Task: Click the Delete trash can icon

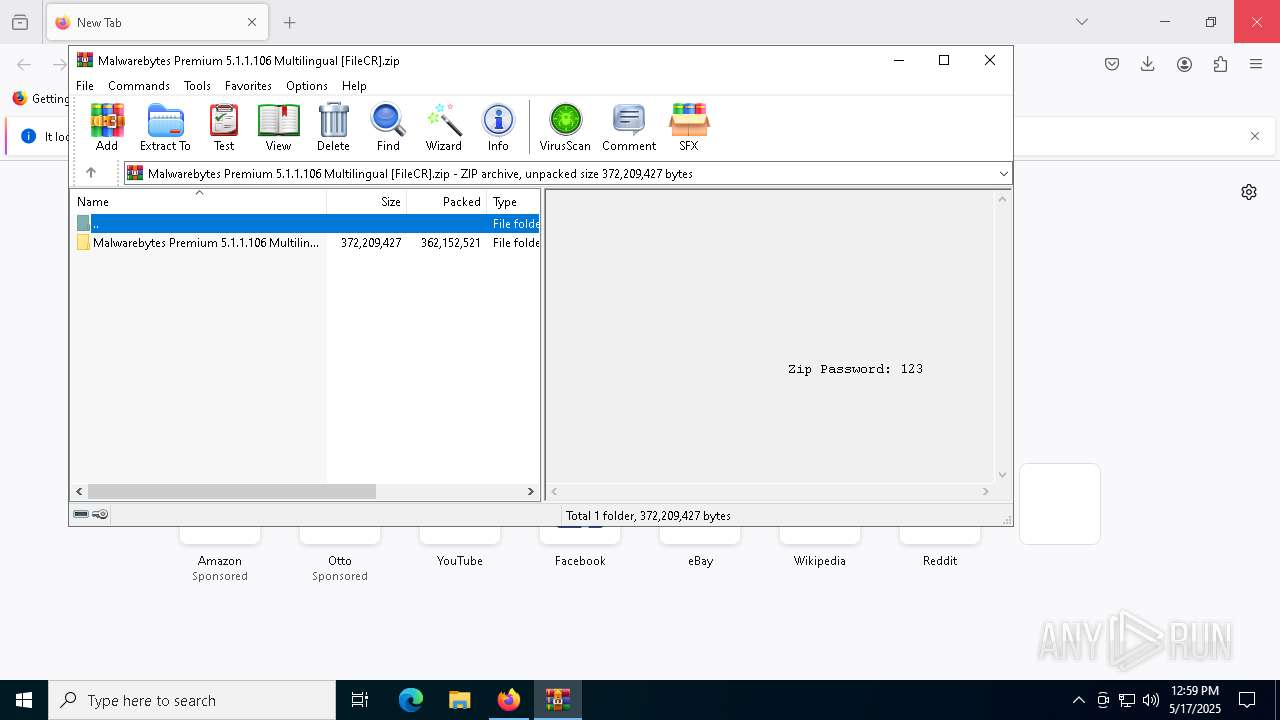Action: coord(333,127)
